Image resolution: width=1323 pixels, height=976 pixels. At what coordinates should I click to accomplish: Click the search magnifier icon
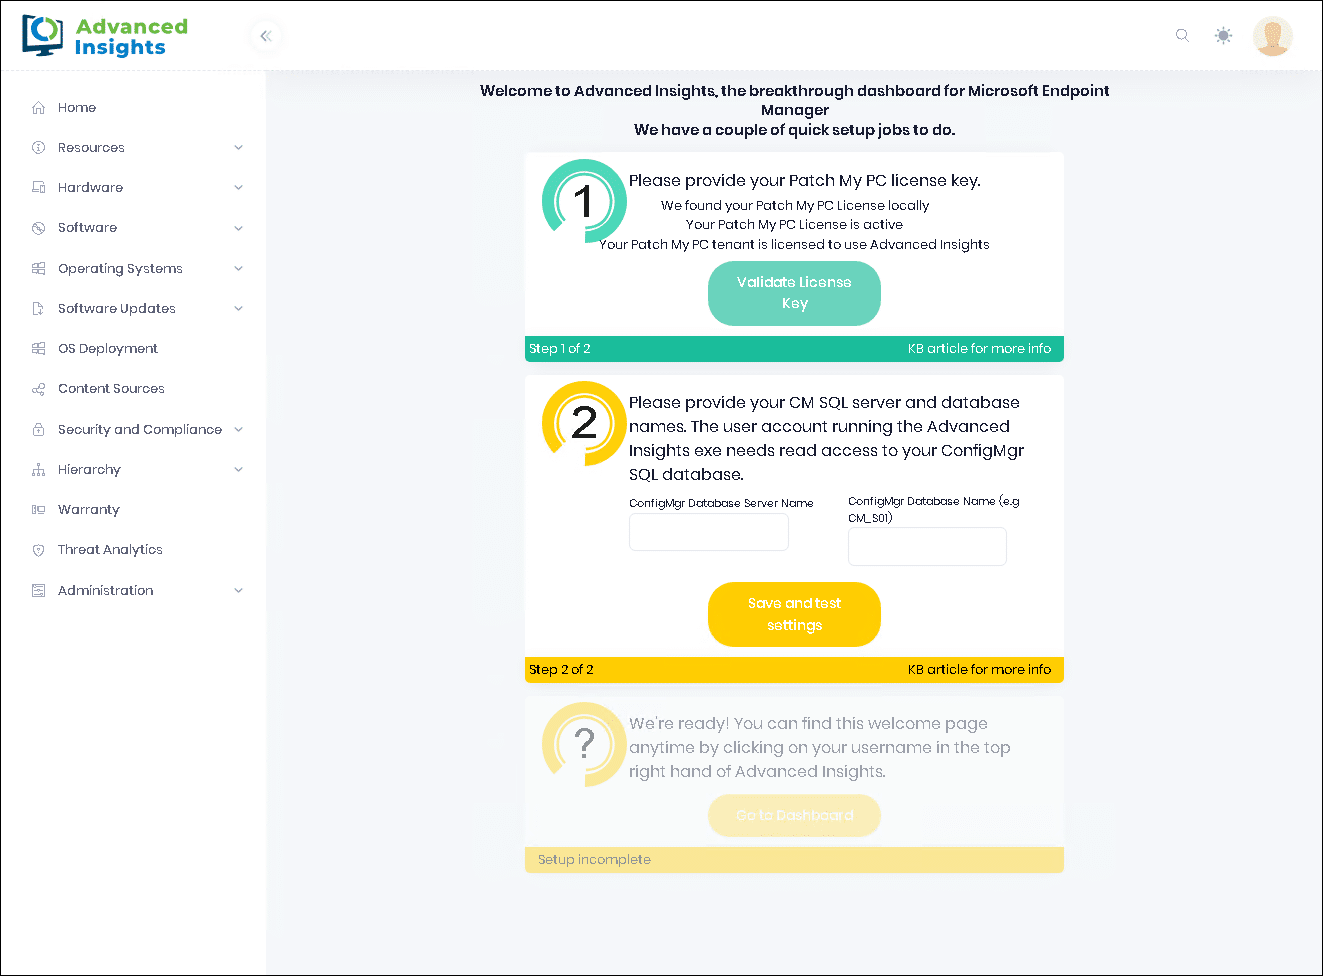point(1182,35)
